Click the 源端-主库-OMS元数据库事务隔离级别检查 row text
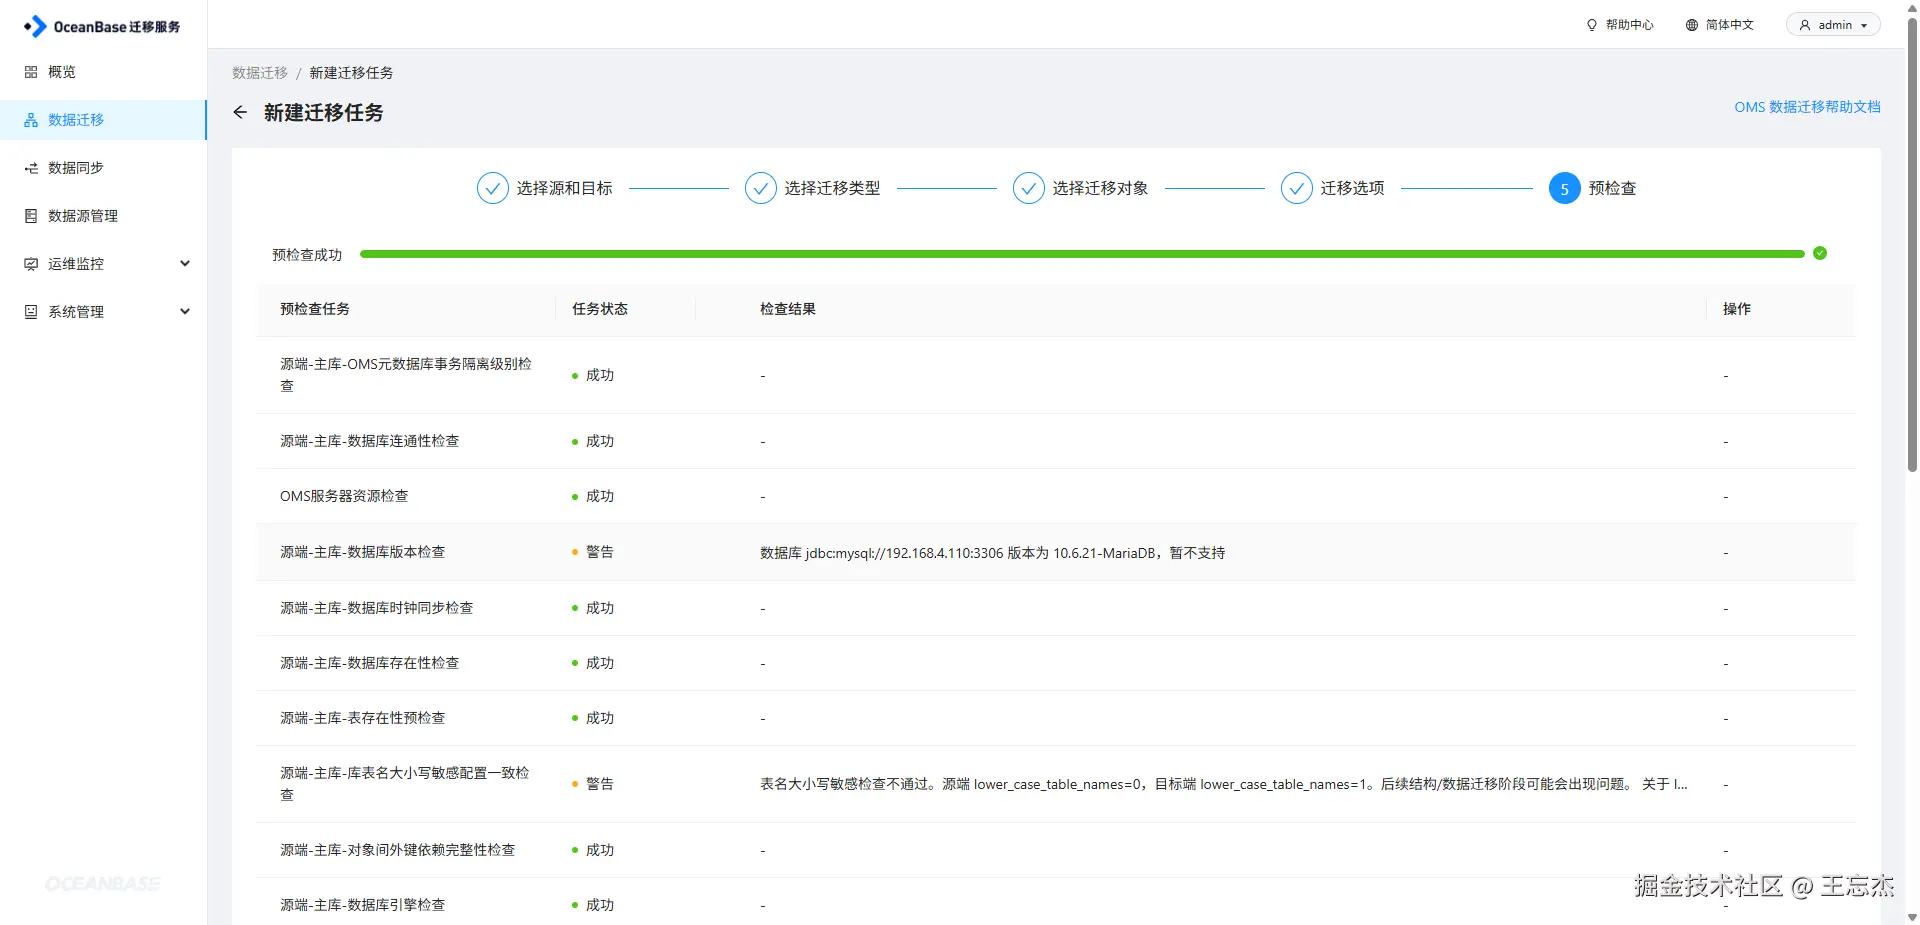Image resolution: width=1920 pixels, height=925 pixels. [x=406, y=375]
